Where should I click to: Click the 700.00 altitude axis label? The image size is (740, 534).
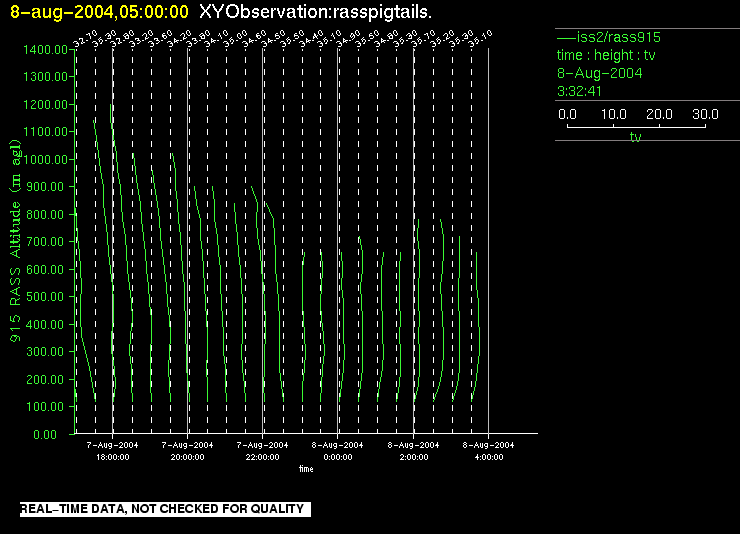[46, 242]
